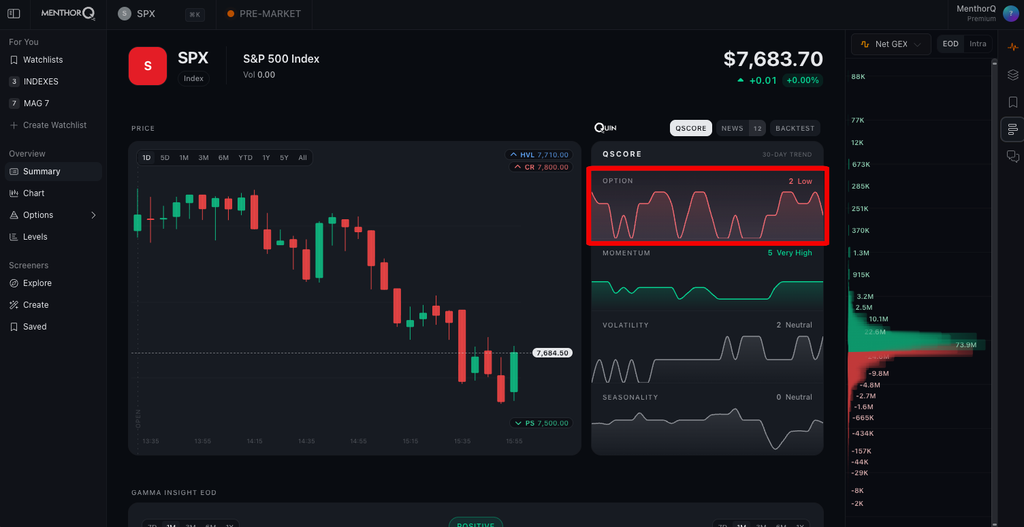This screenshot has height=527, width=1024.
Task: Click the MenthorQ logo
Action: [x=68, y=14]
